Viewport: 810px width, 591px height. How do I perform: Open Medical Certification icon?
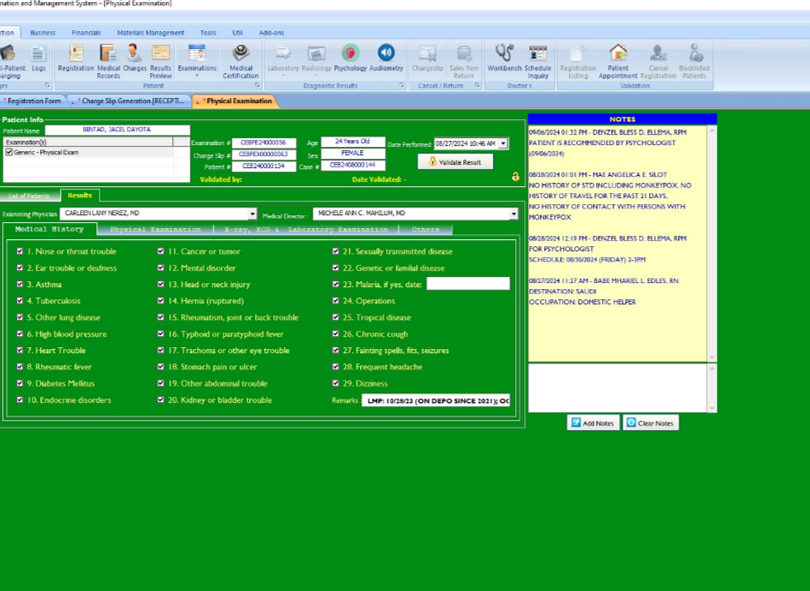[241, 61]
